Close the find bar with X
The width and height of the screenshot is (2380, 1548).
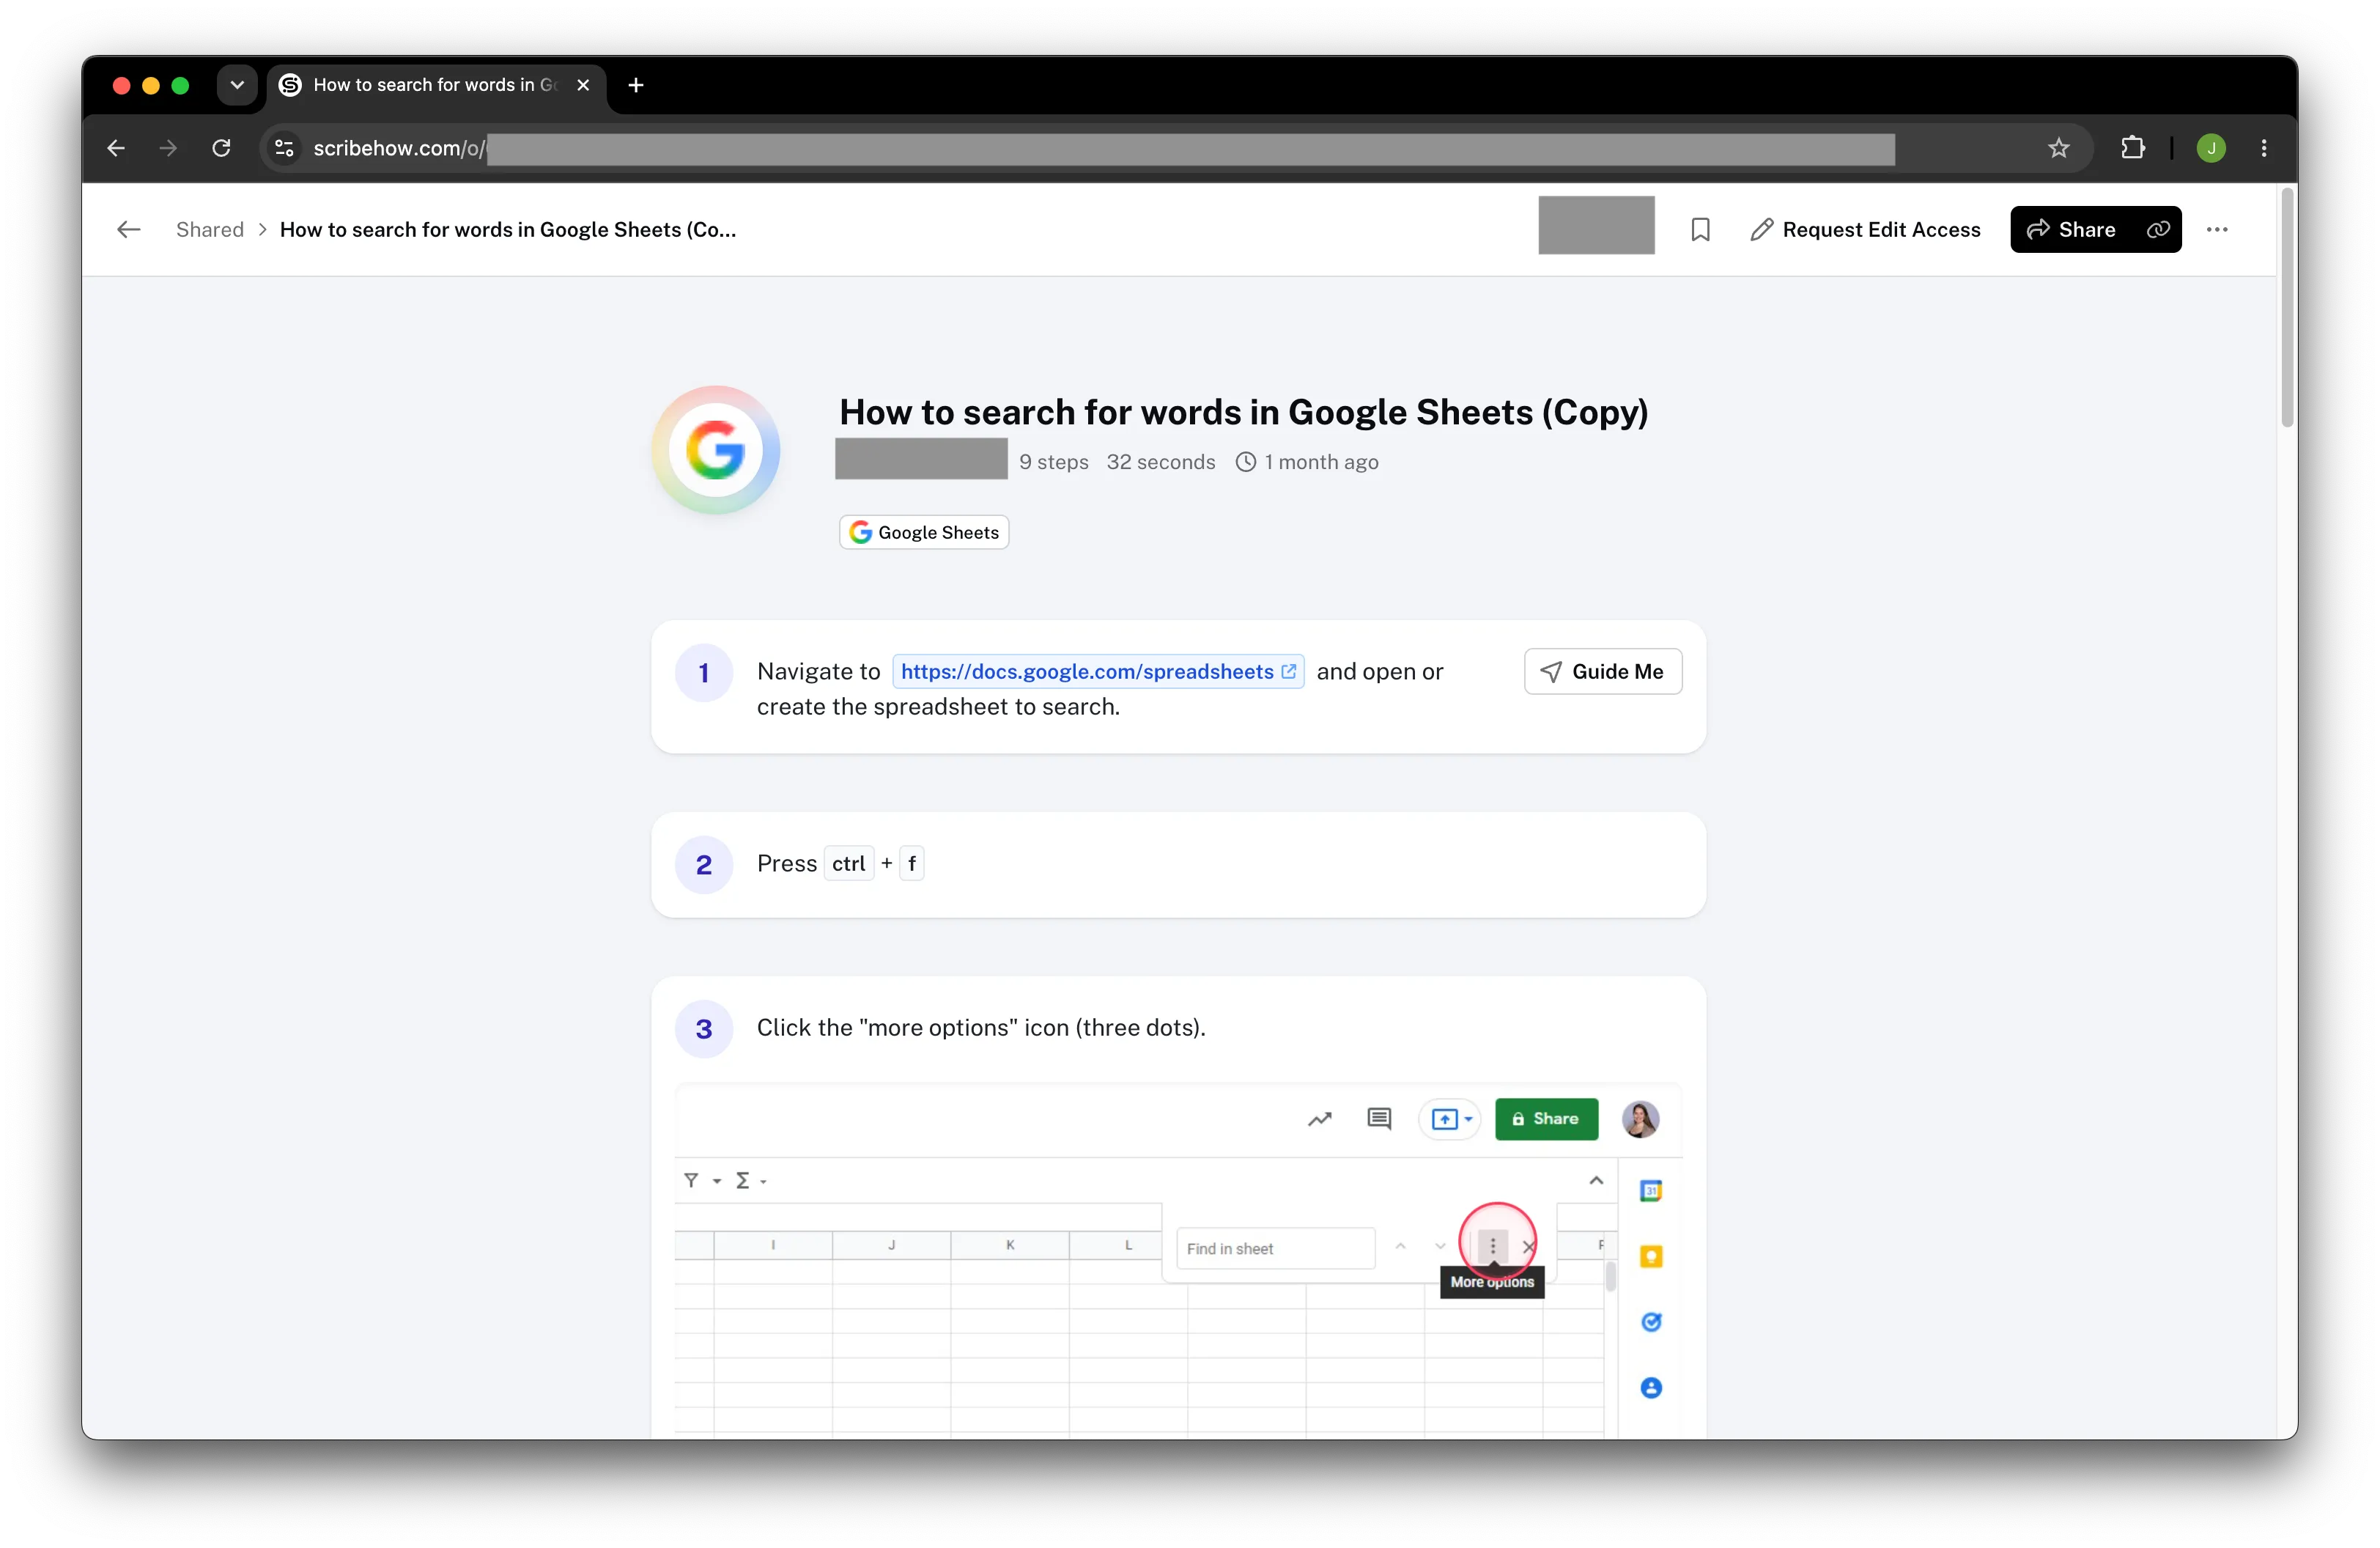tap(1528, 1247)
